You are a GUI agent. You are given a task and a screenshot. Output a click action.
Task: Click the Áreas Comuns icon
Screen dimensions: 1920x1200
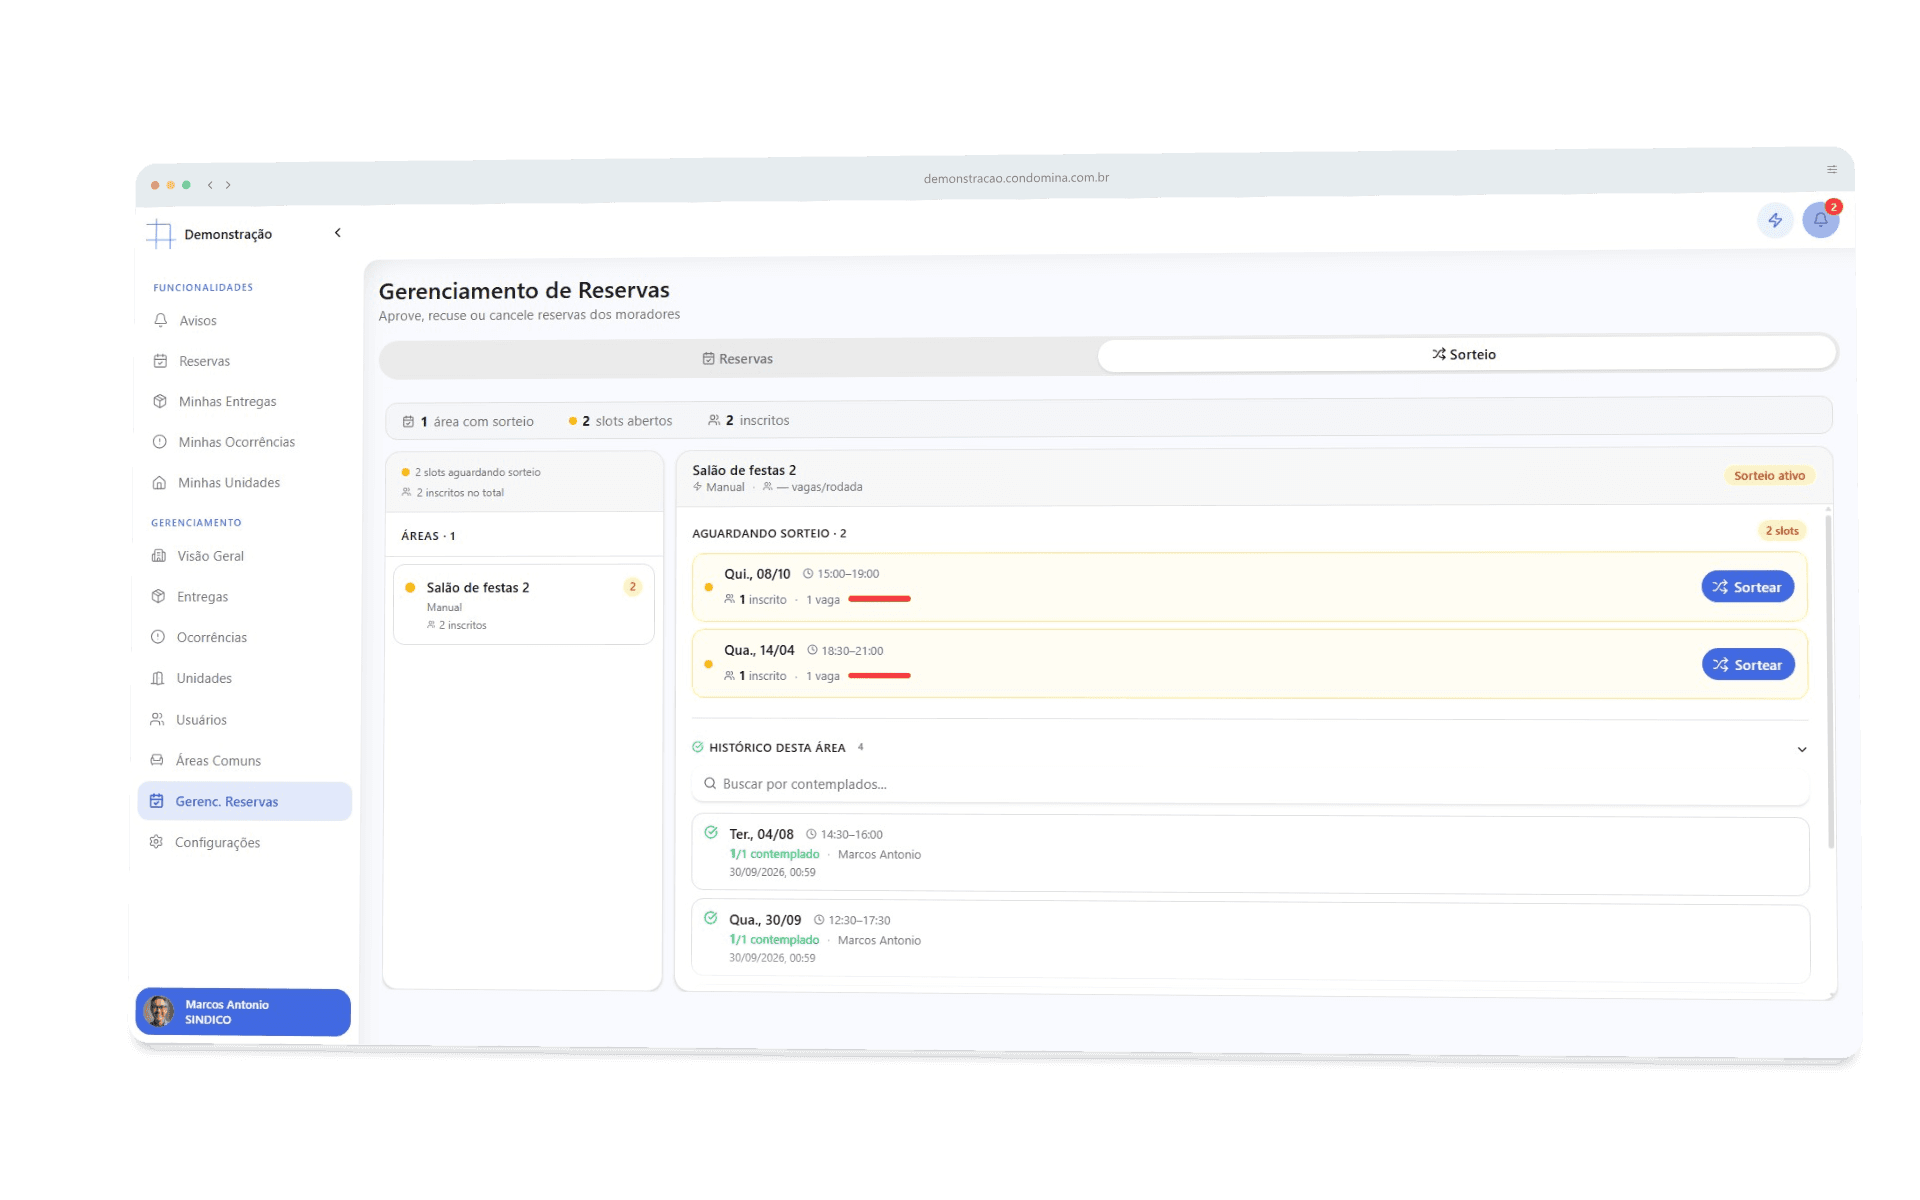point(157,760)
